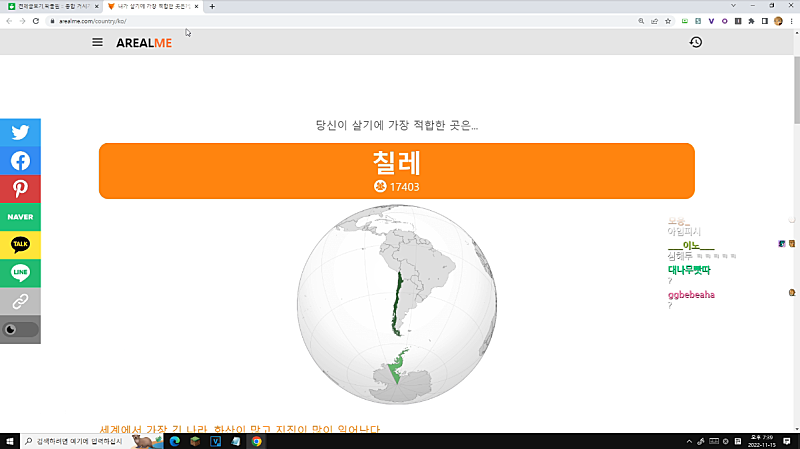Launch Microsoft Edge from taskbar
Image resolution: width=800 pixels, height=449 pixels.
tap(174, 441)
